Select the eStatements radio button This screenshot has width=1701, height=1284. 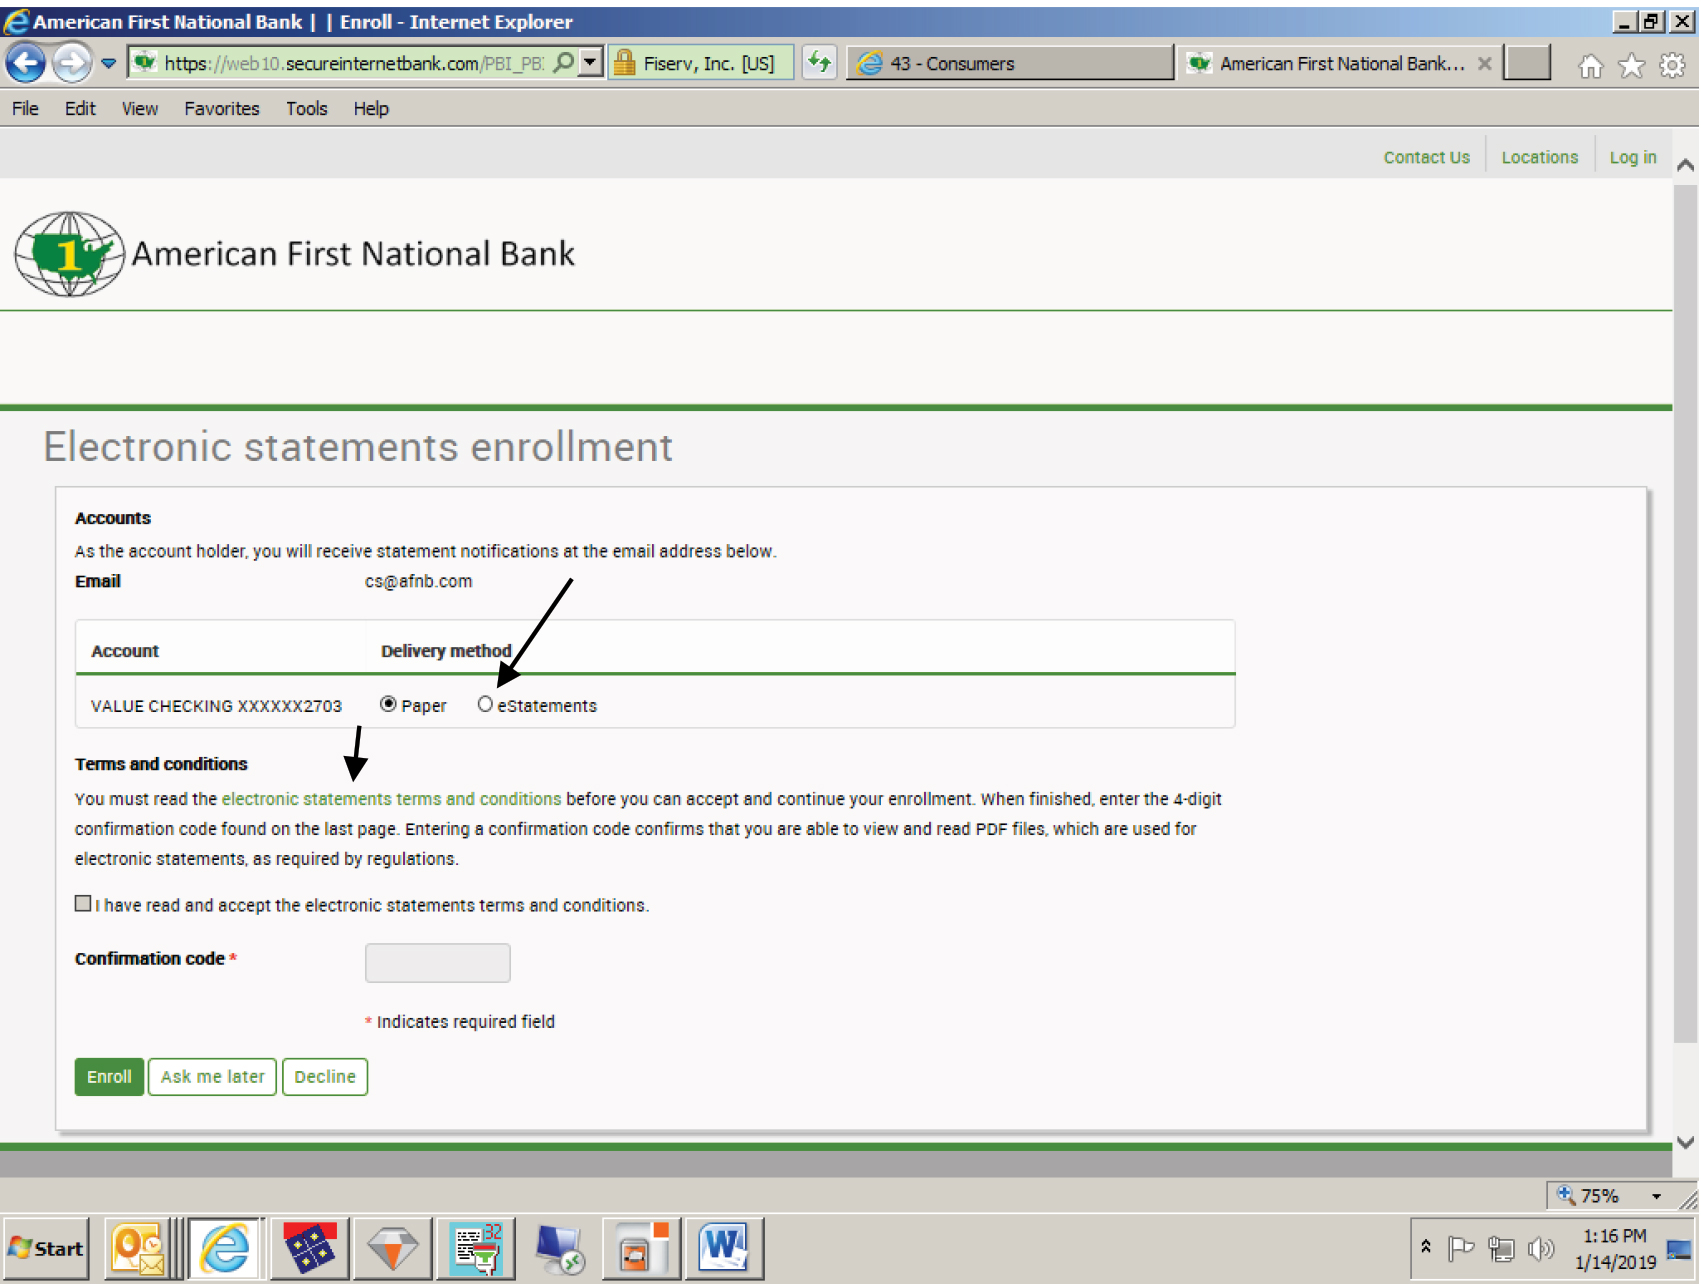tap(485, 704)
